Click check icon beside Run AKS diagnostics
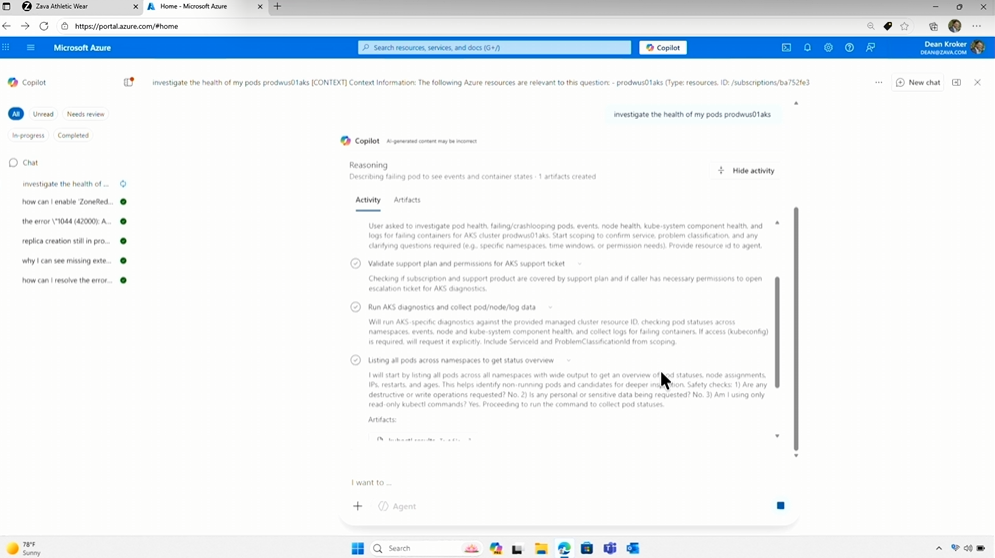 pos(355,307)
